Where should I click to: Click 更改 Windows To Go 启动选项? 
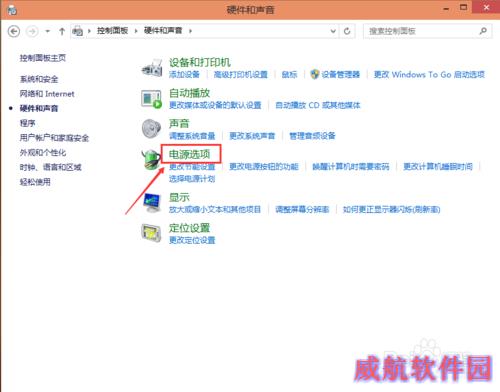point(429,74)
